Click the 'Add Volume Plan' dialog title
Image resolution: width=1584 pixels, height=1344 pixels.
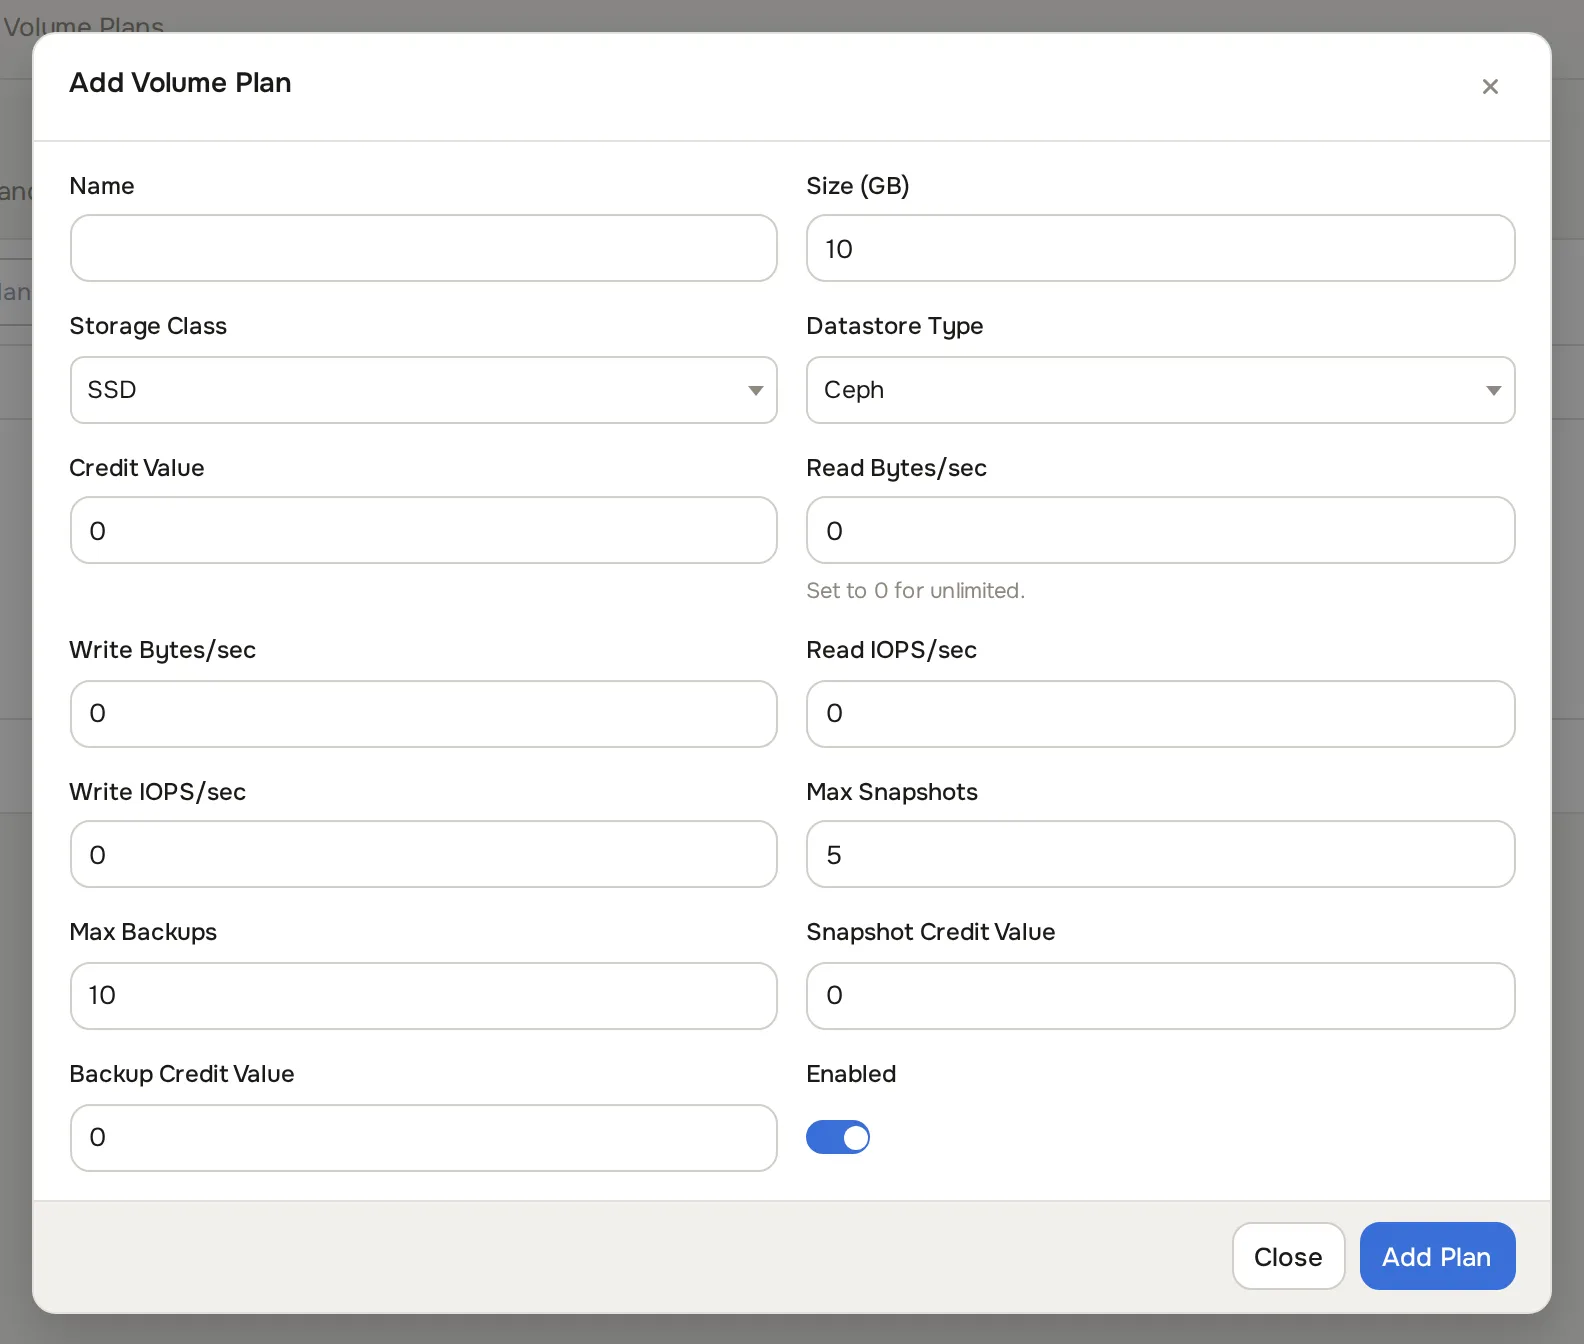pos(180,83)
